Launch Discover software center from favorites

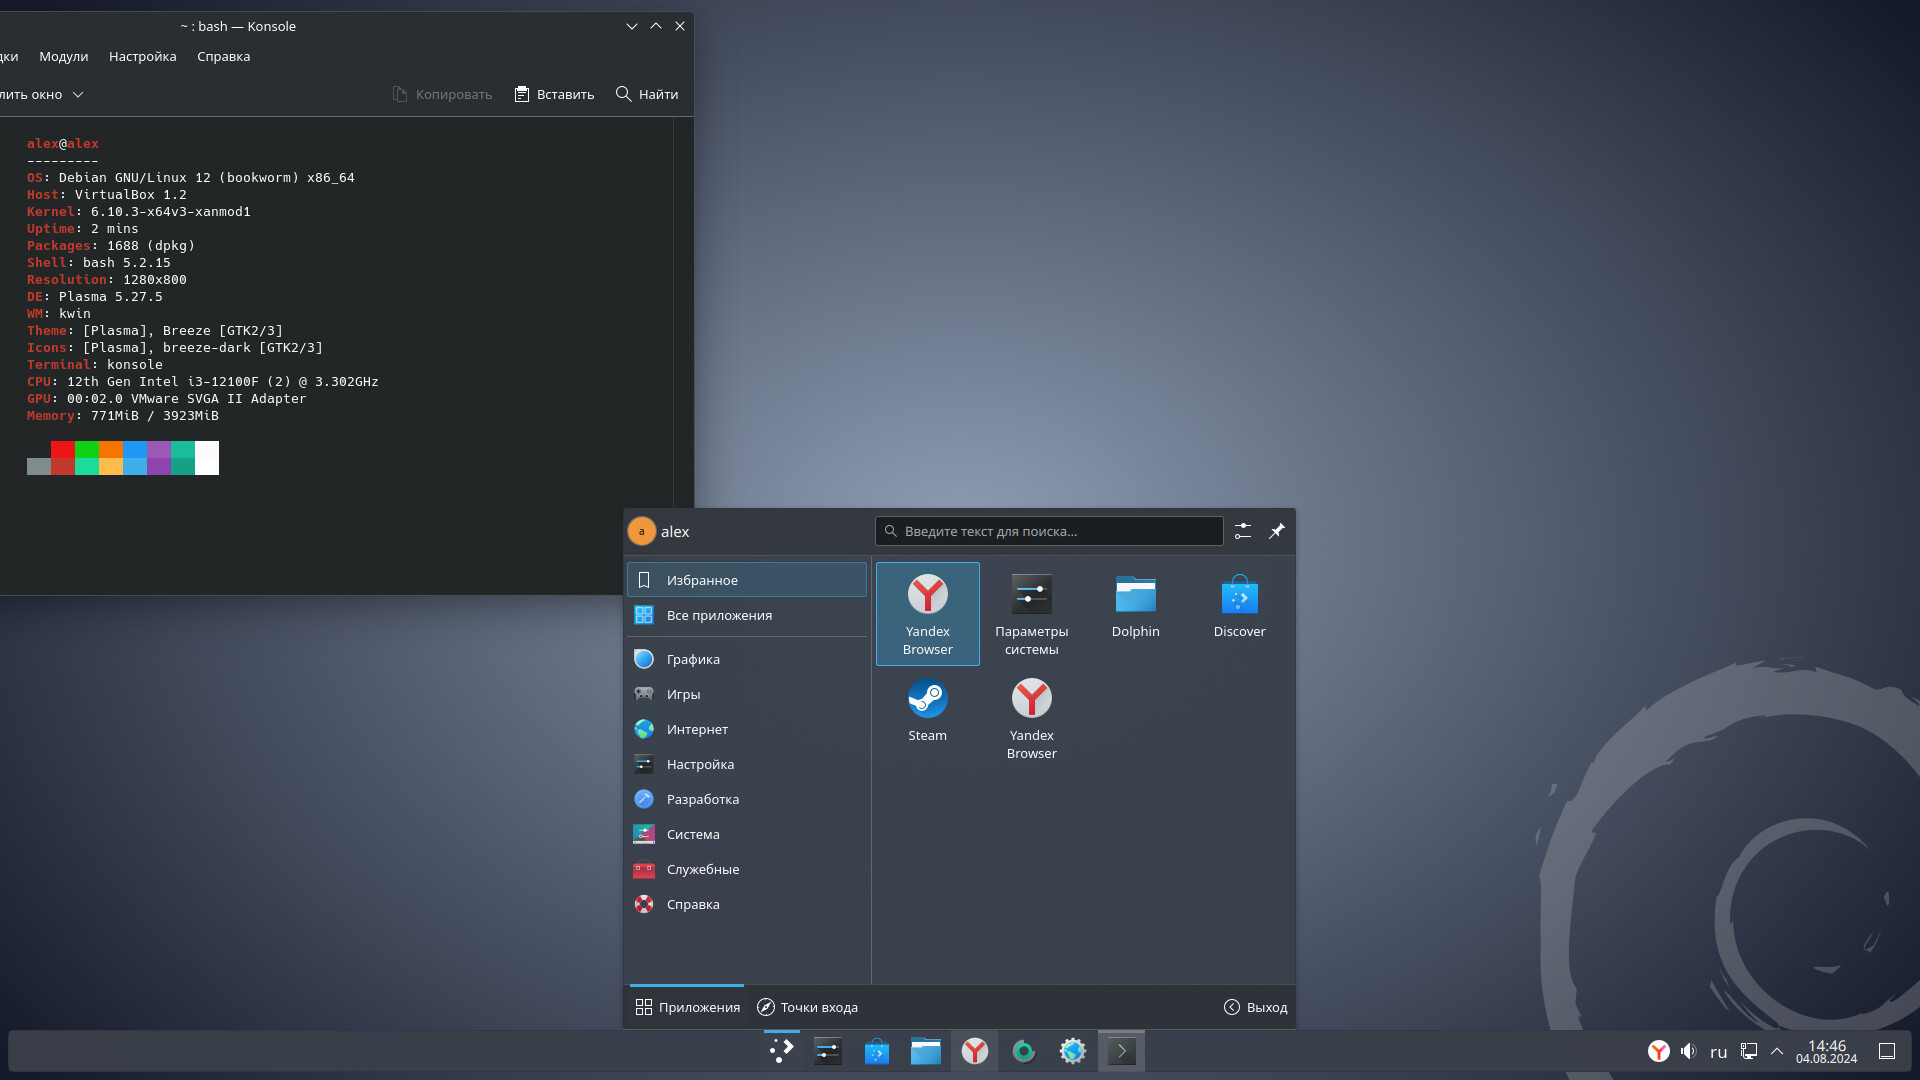[1239, 613]
